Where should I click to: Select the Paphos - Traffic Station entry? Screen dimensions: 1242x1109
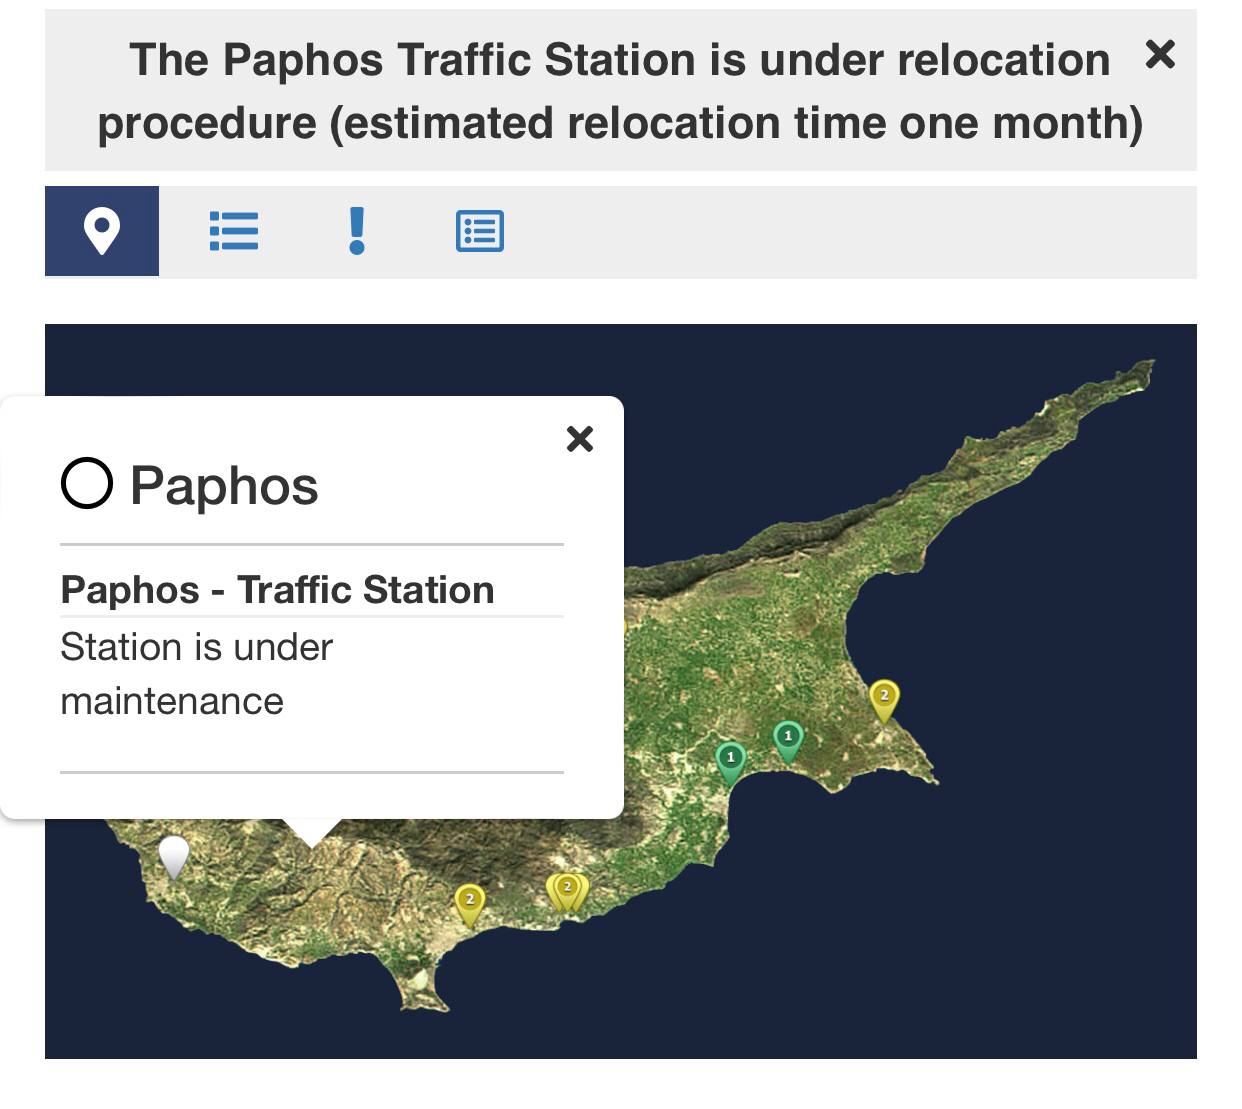[277, 590]
